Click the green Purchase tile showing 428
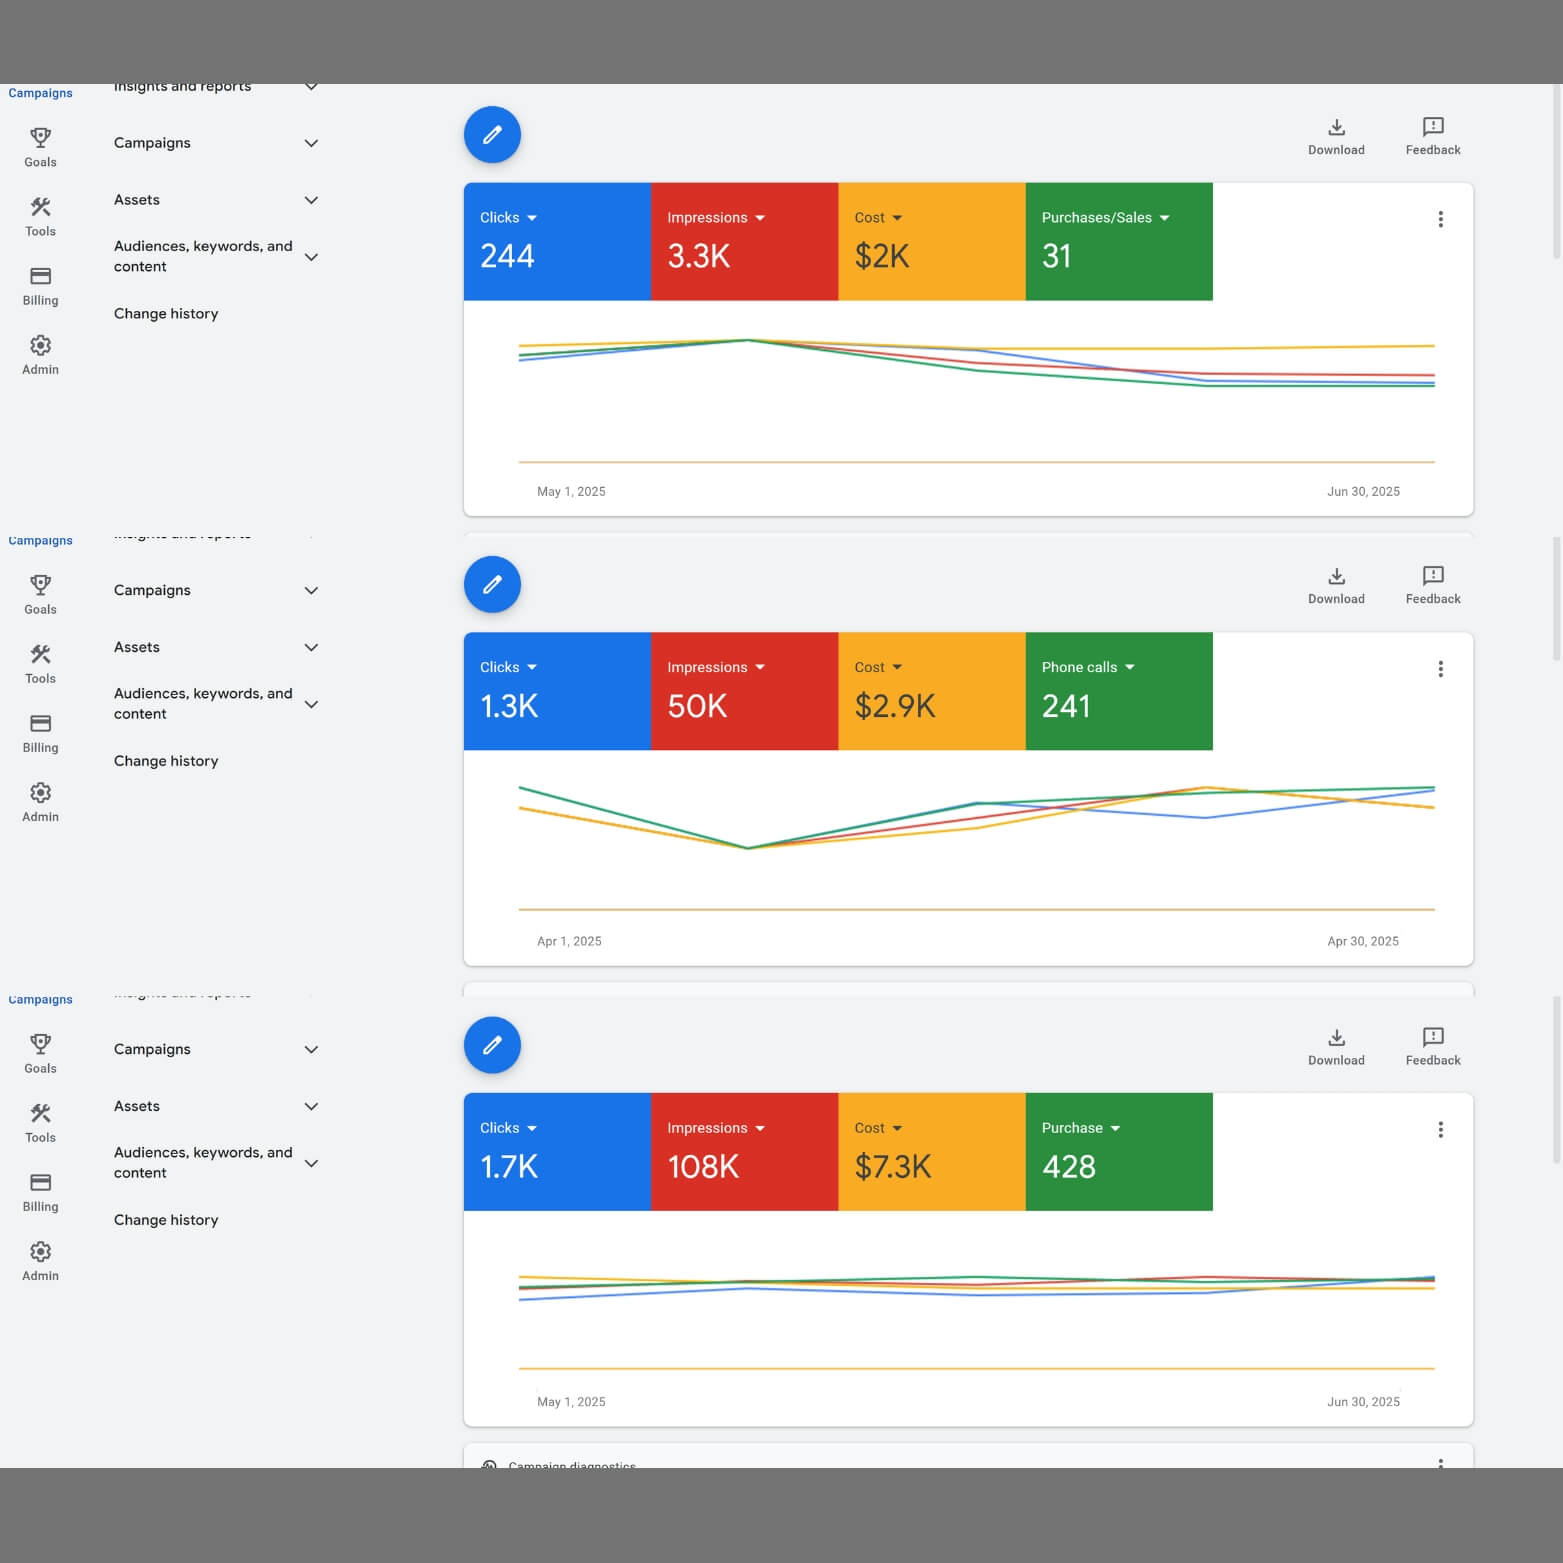1563x1563 pixels. click(1118, 1151)
